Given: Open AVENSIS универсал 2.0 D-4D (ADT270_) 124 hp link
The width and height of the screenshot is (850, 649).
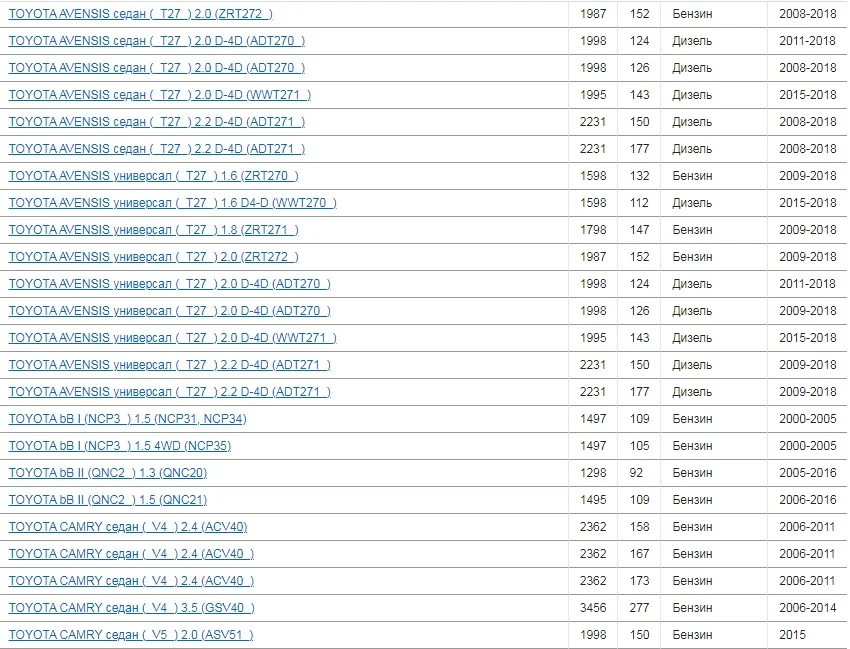Looking at the screenshot, I should tap(170, 284).
